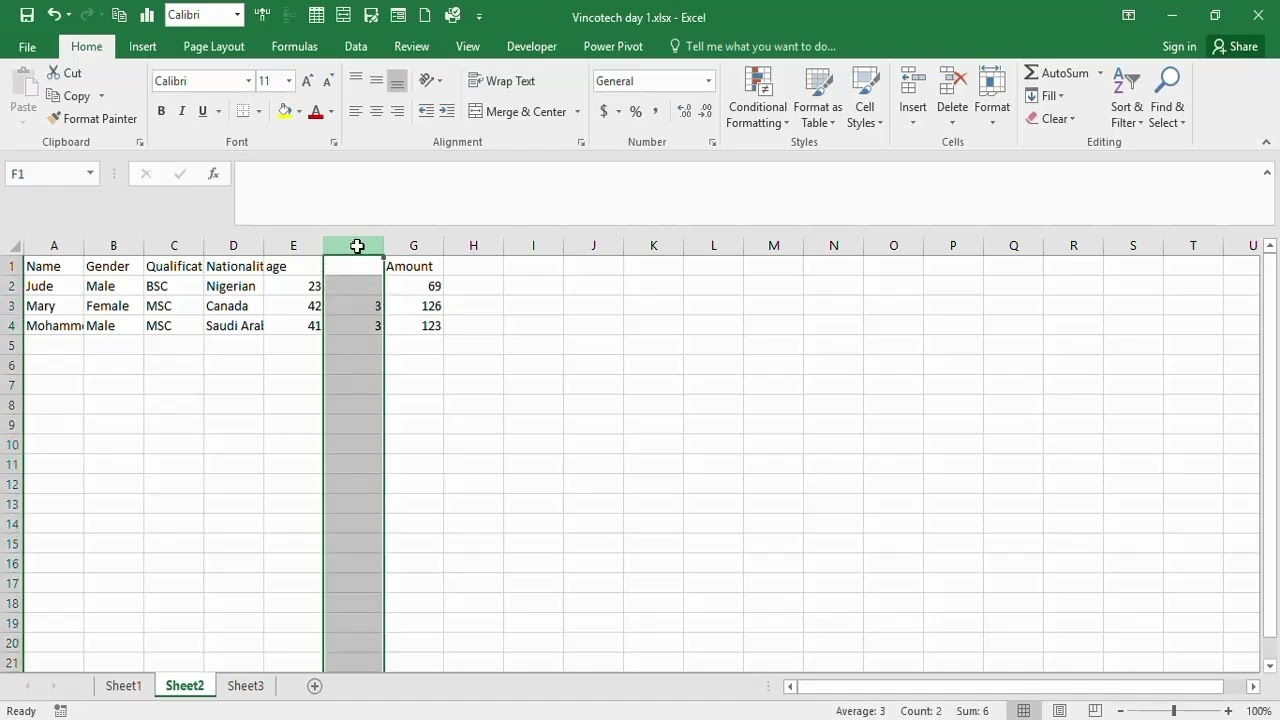
Task: Apply Comma Style
Action: click(655, 111)
